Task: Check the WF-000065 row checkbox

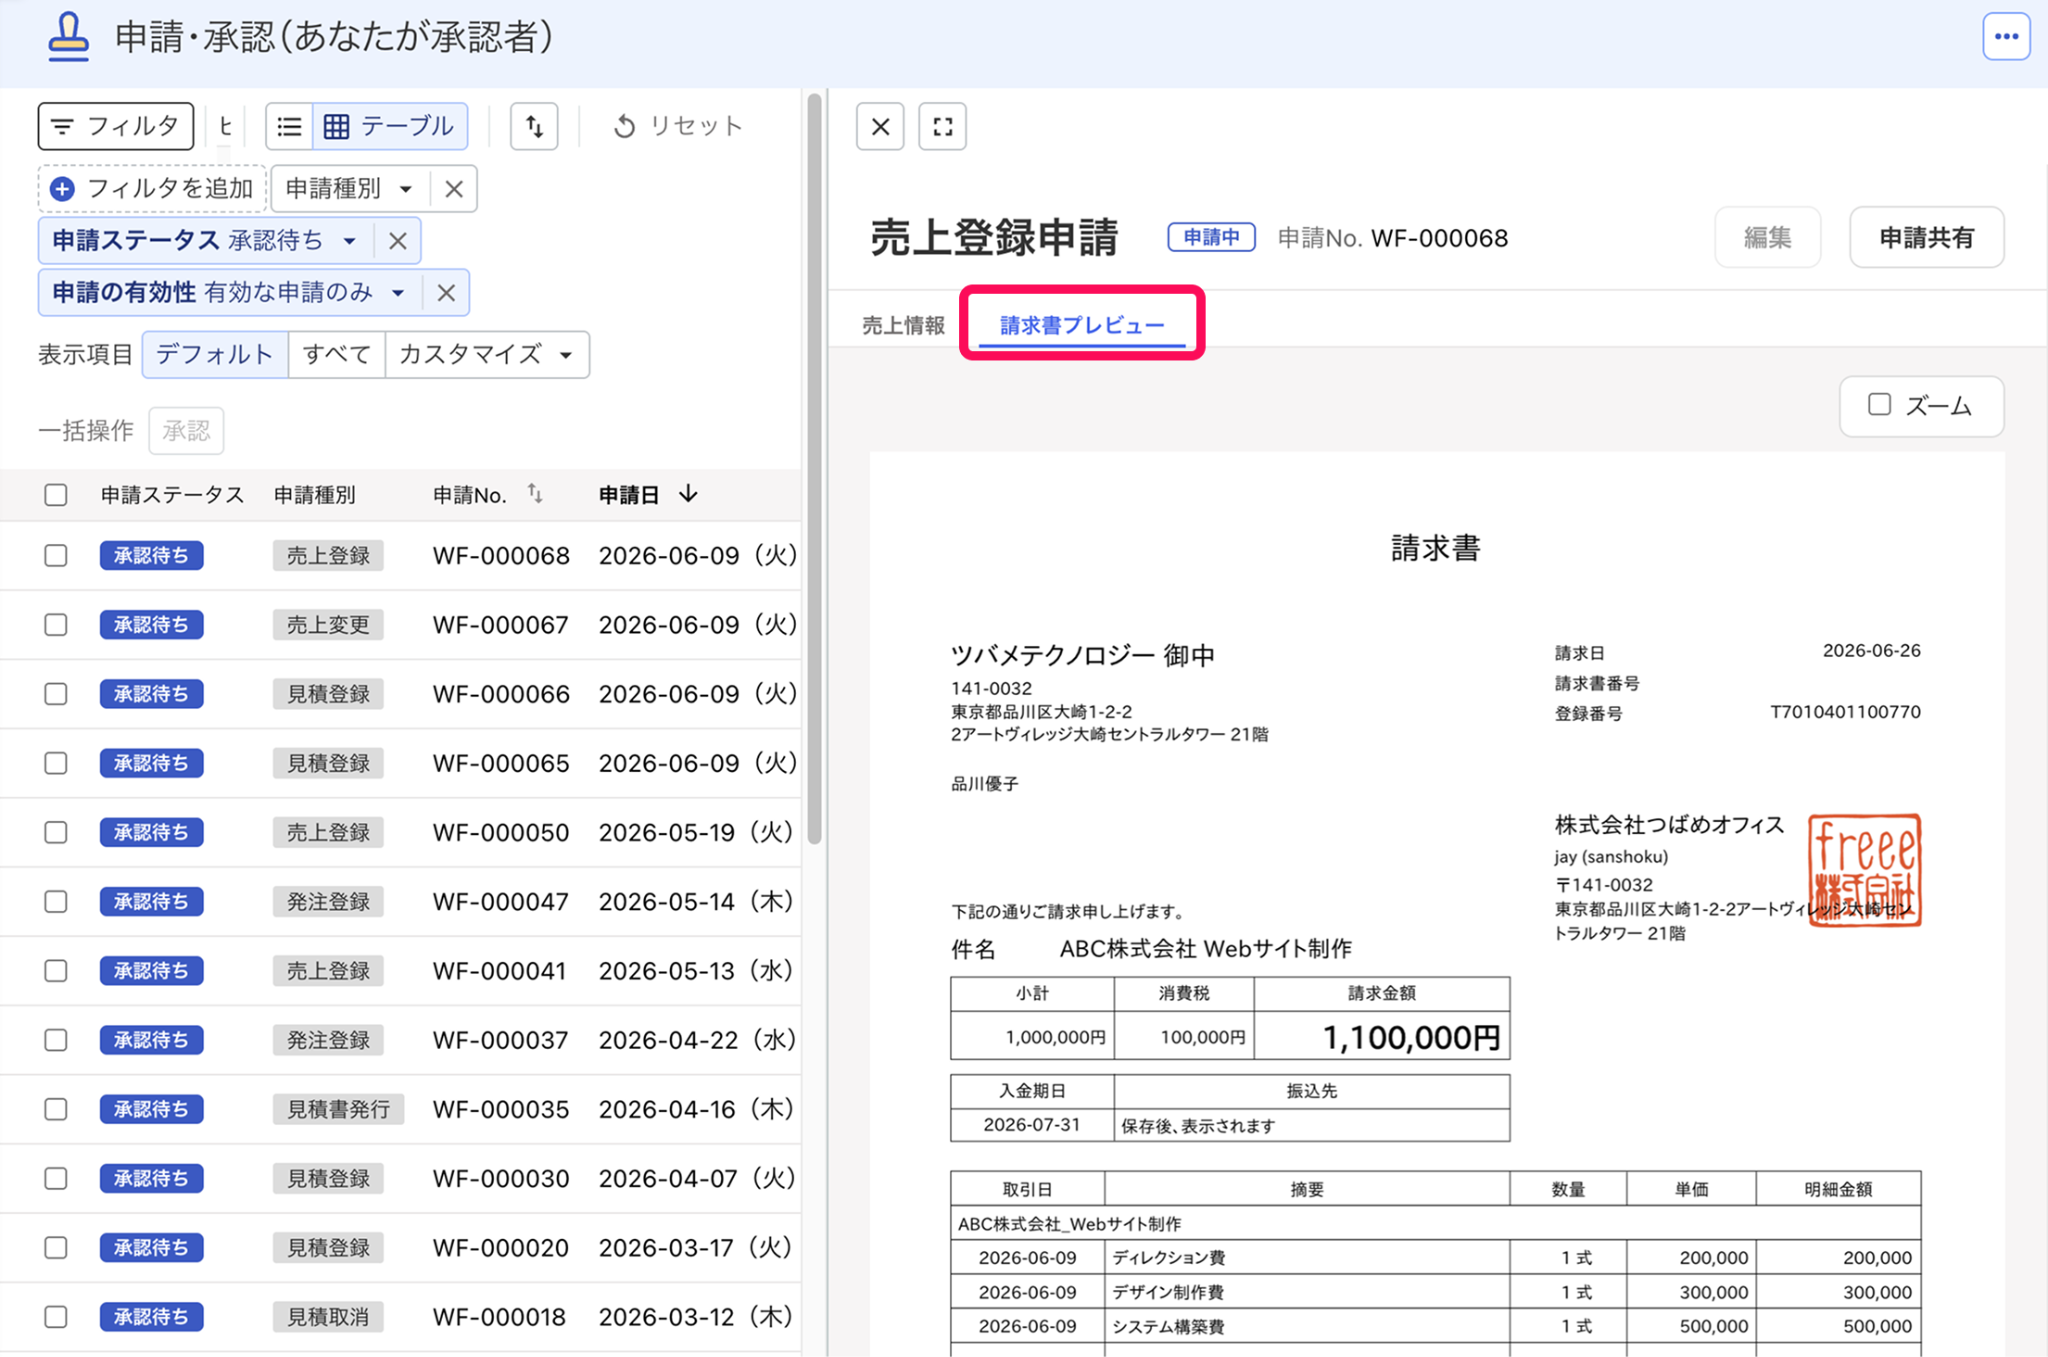Action: pos(56,763)
